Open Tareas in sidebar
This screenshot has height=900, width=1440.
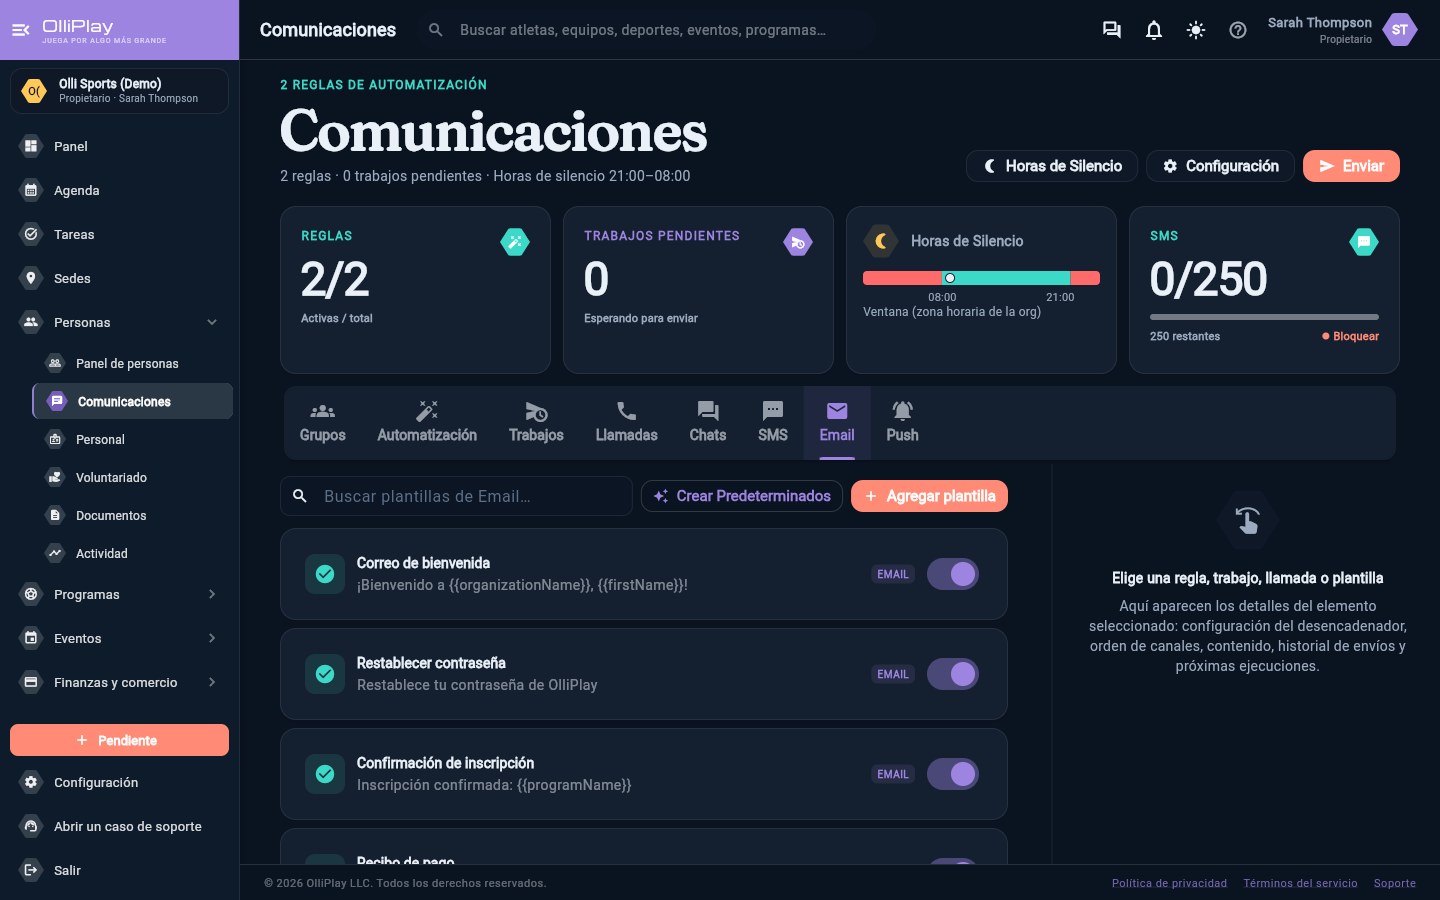[120, 234]
